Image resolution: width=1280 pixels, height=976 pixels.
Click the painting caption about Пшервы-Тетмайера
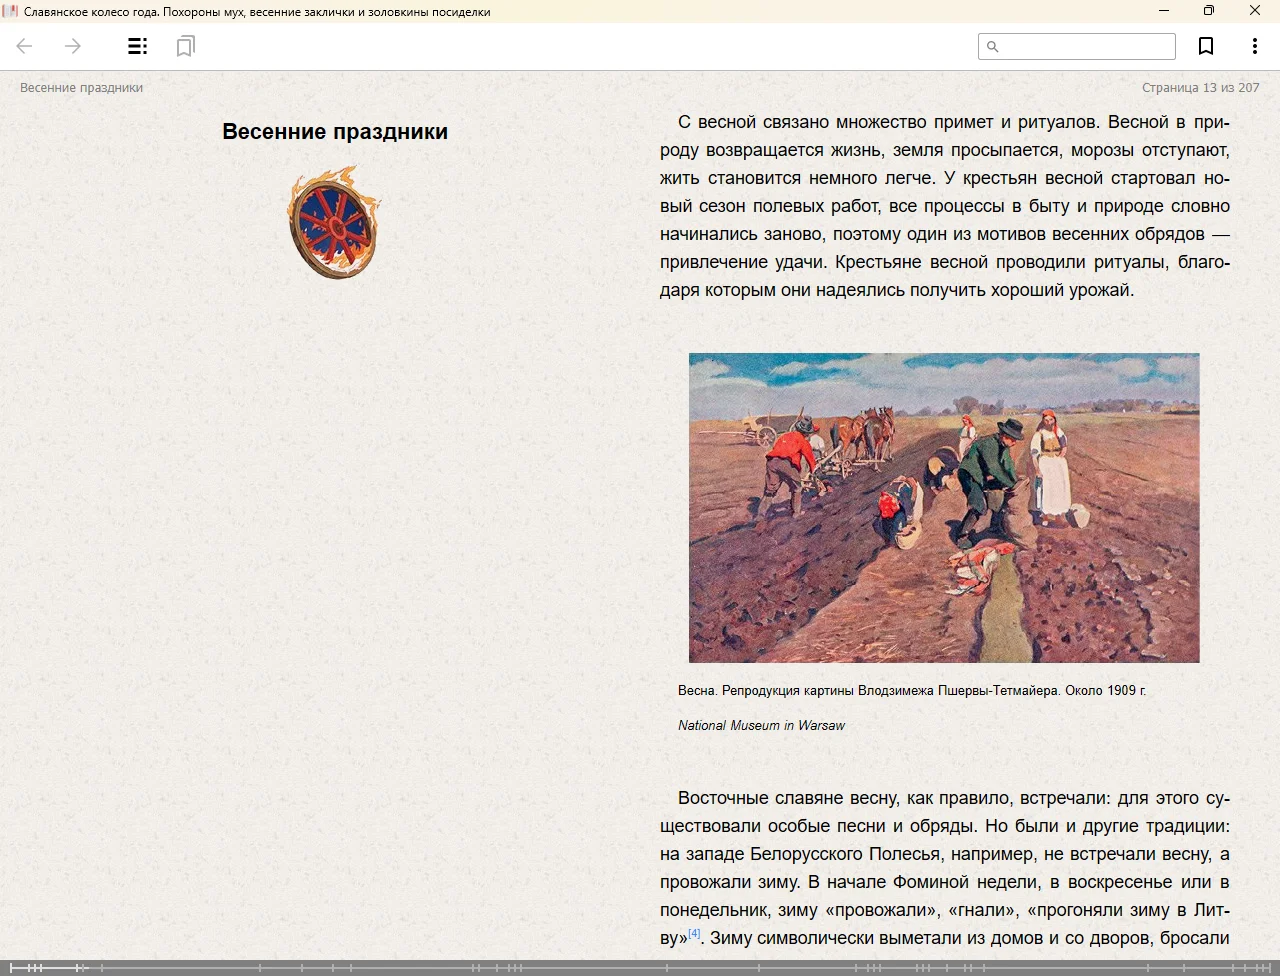[911, 690]
